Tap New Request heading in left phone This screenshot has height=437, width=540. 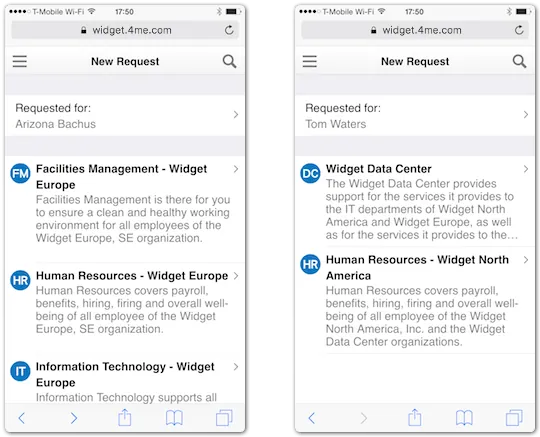[x=125, y=61]
